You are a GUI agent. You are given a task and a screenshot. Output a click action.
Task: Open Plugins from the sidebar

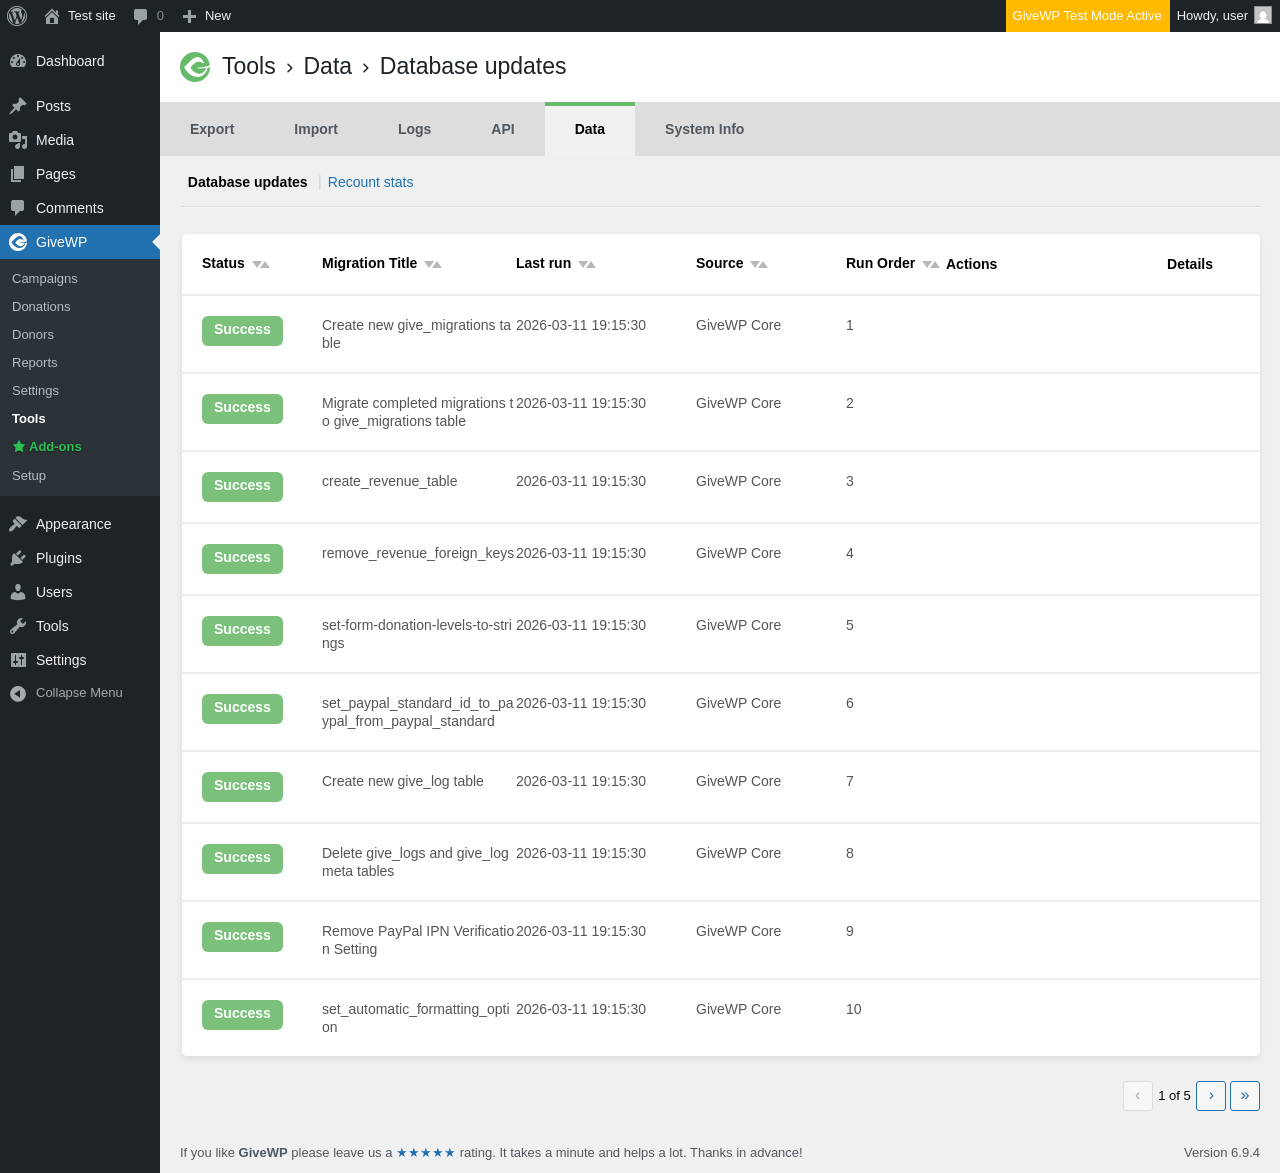pos(58,558)
